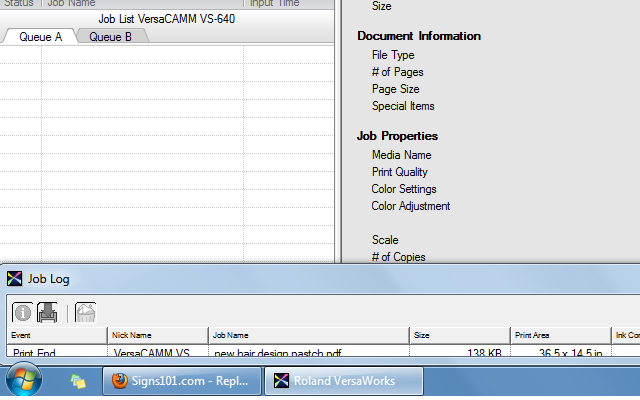Click the job information icon in Job Log

coord(22,313)
